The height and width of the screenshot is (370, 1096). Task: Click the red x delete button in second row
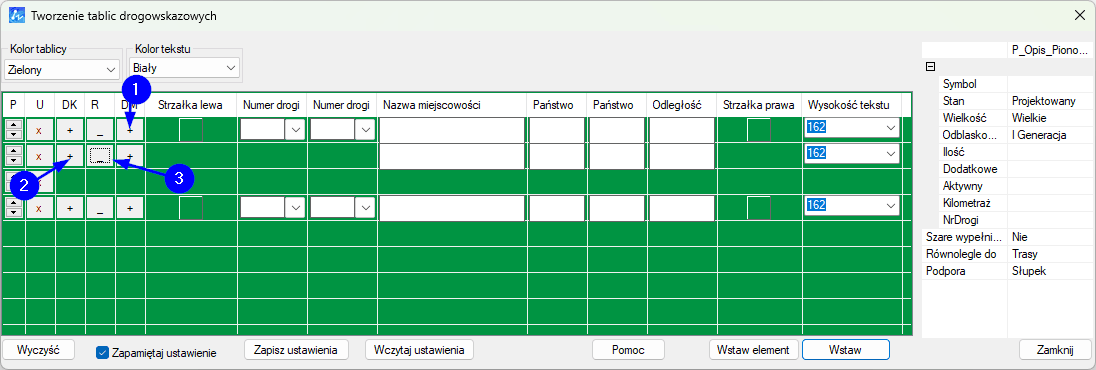39,157
